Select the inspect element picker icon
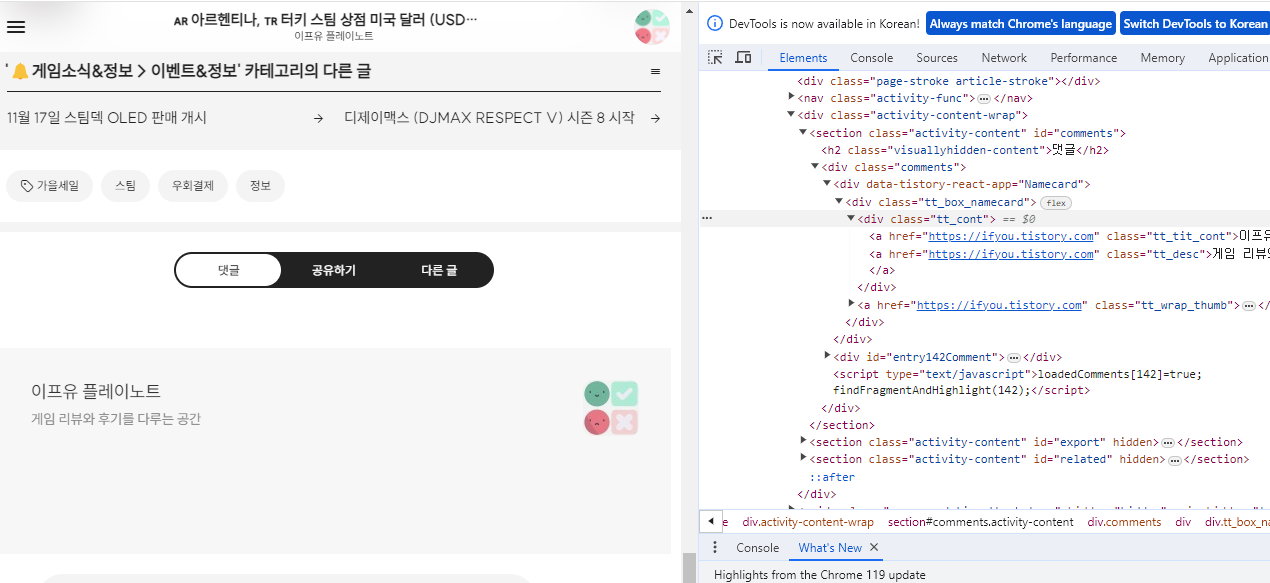1270x583 pixels. click(715, 58)
